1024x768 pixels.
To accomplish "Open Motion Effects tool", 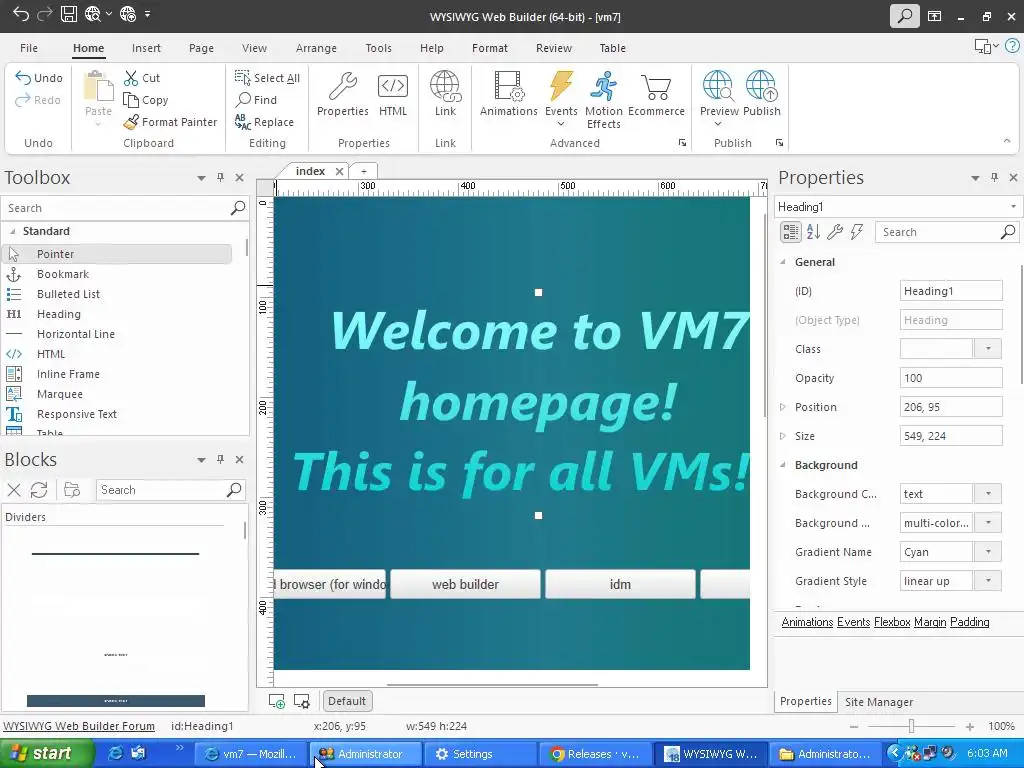I will click(603, 99).
